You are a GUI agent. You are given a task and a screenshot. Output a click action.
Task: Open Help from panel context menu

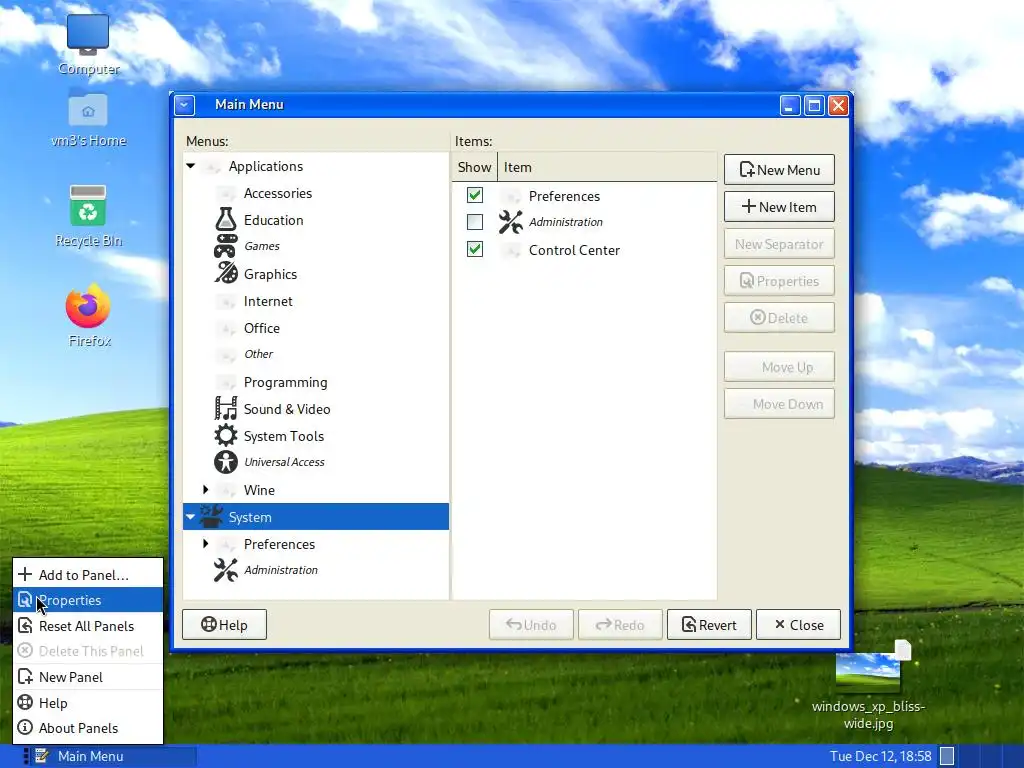[88, 703]
